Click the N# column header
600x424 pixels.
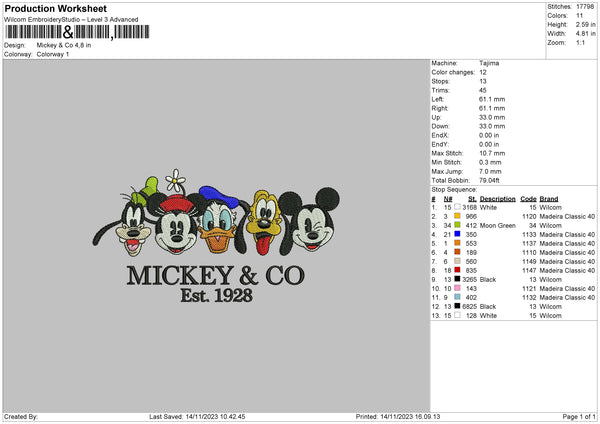pos(448,199)
